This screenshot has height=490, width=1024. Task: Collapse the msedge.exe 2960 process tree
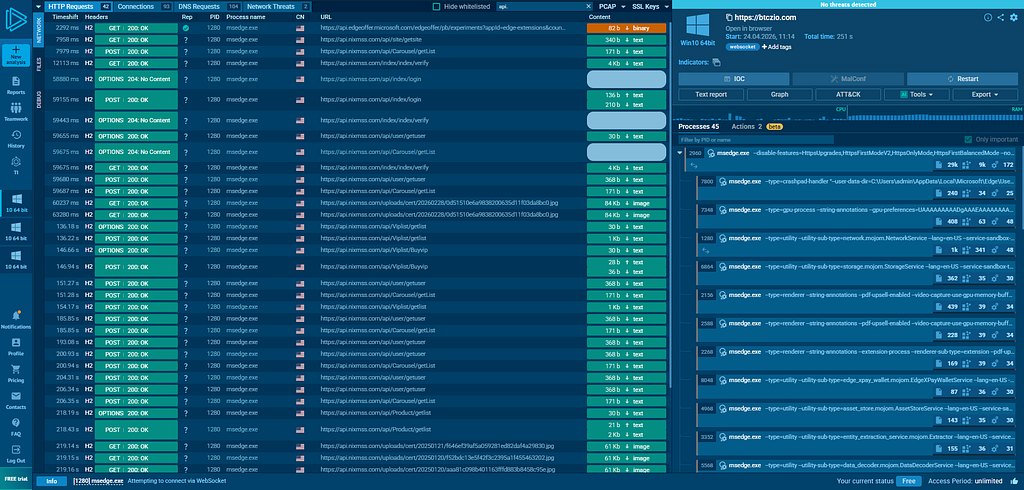pyautogui.click(x=680, y=154)
